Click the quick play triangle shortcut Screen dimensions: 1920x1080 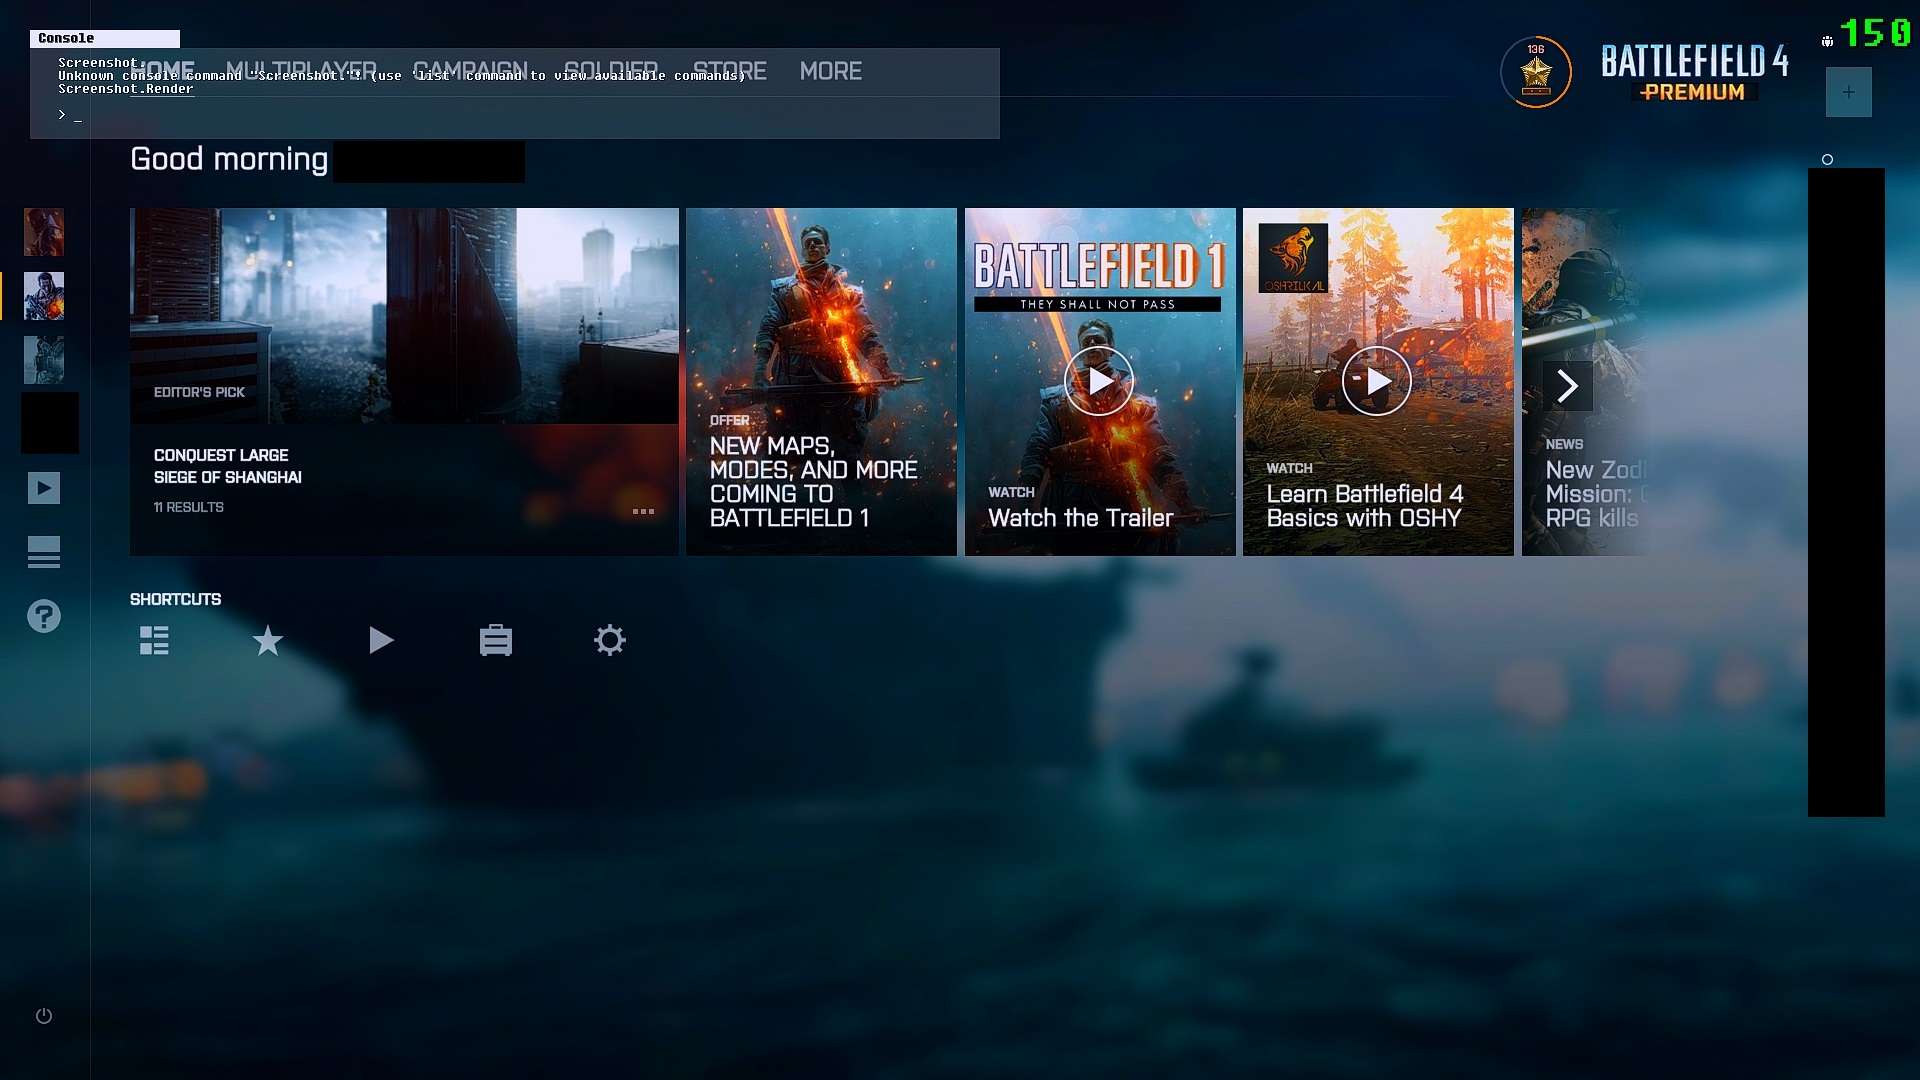[381, 640]
